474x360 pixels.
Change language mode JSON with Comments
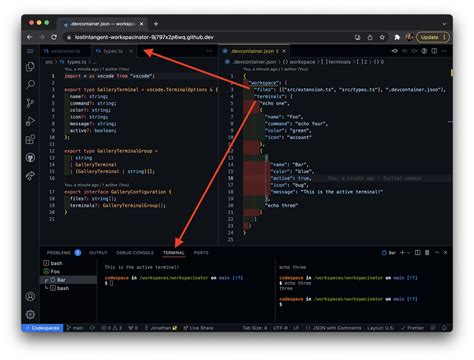click(333, 328)
